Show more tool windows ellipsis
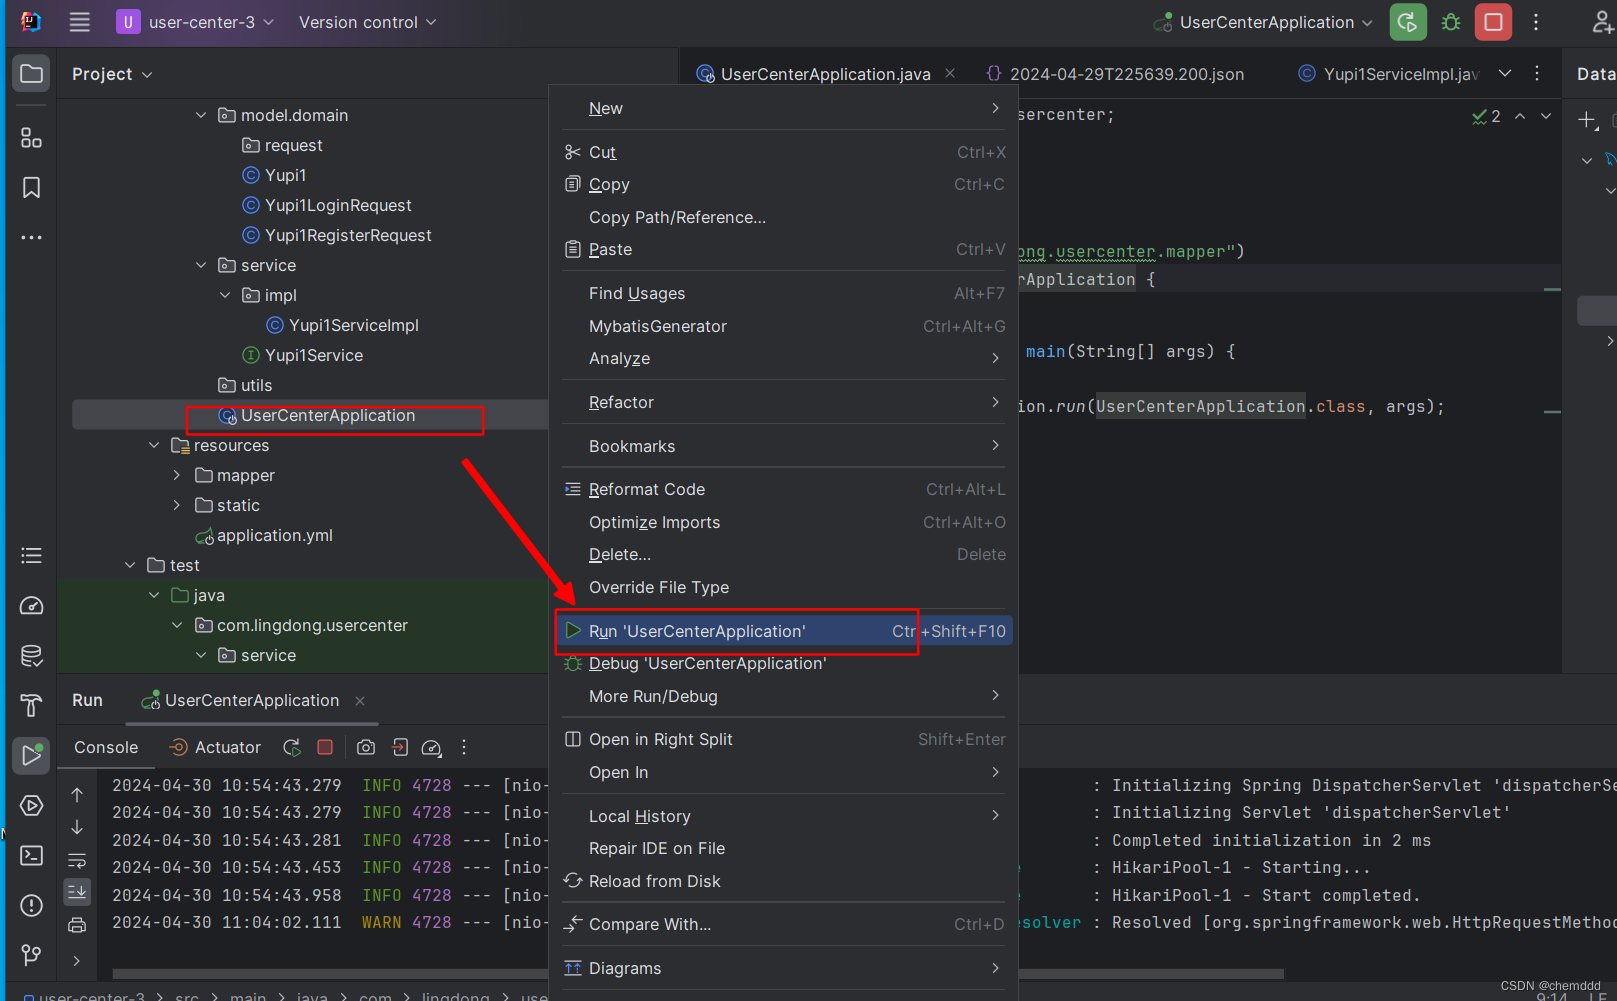 pyautogui.click(x=32, y=237)
